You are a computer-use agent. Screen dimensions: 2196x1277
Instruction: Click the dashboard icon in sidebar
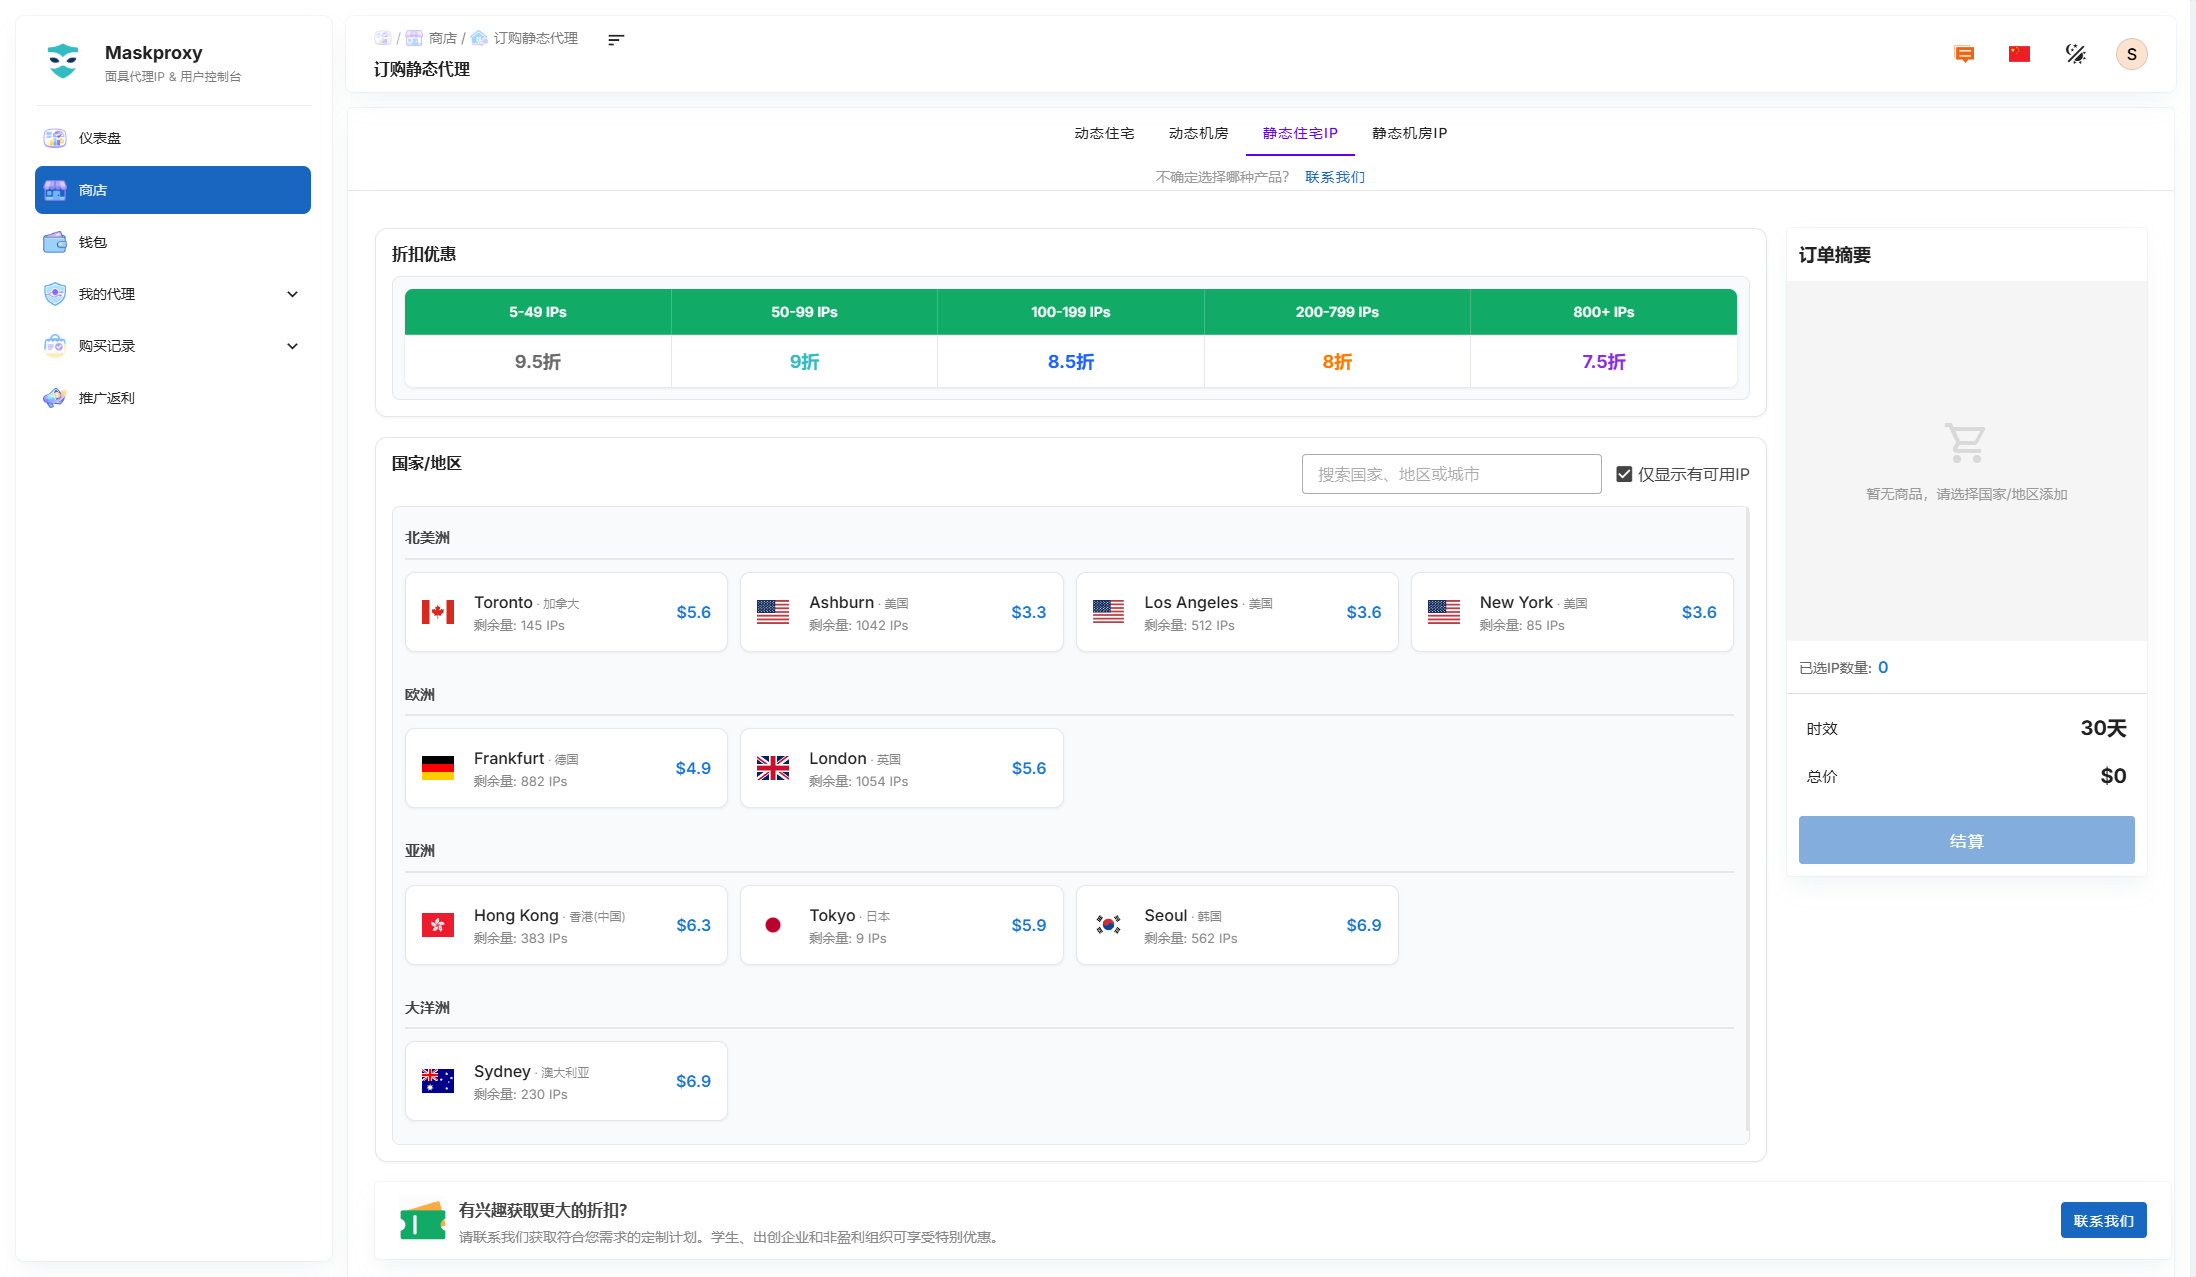pos(55,138)
